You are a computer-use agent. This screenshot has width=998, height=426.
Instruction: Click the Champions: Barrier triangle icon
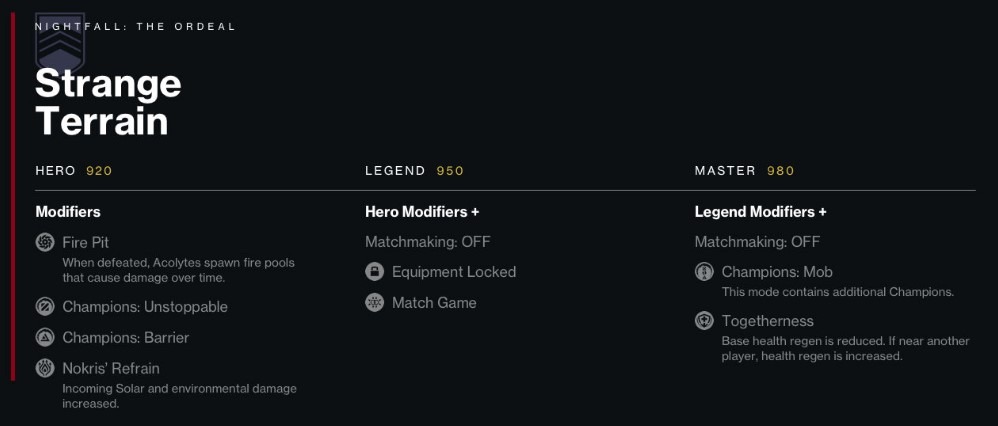click(x=45, y=337)
